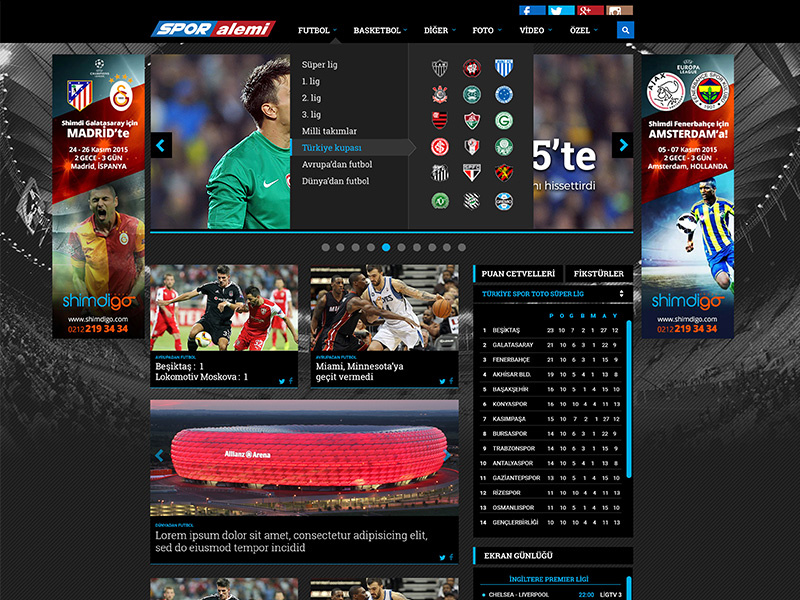Go to next hero slide arrow
Image resolution: width=800 pixels, height=600 pixels.
pos(622,145)
